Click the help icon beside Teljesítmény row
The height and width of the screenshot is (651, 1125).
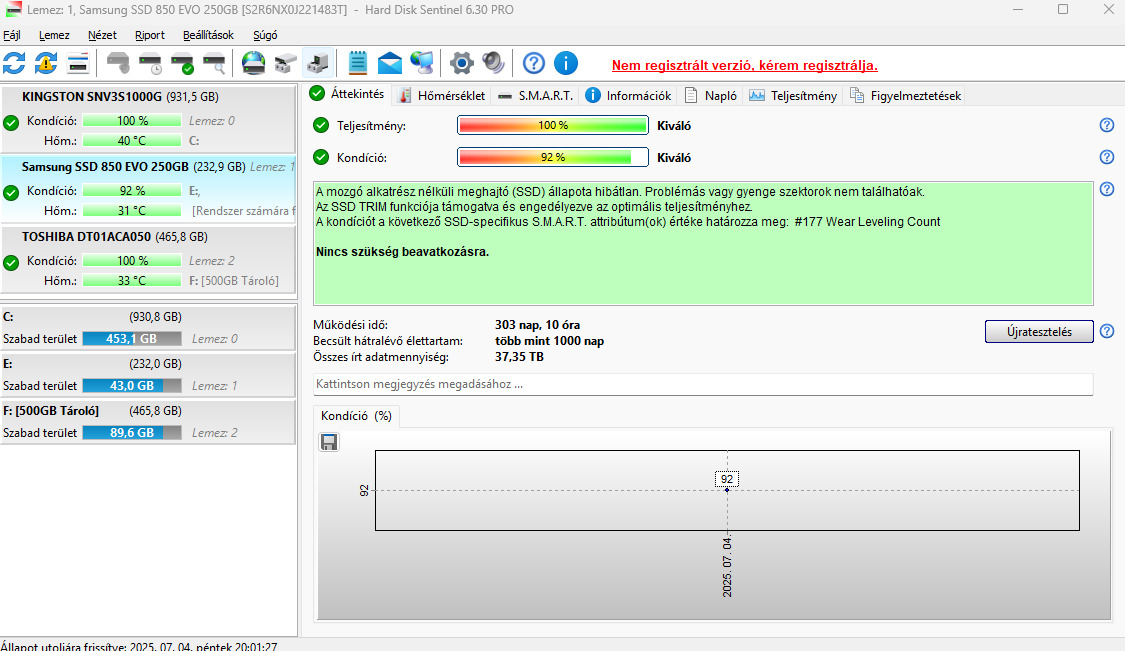(x=1106, y=126)
